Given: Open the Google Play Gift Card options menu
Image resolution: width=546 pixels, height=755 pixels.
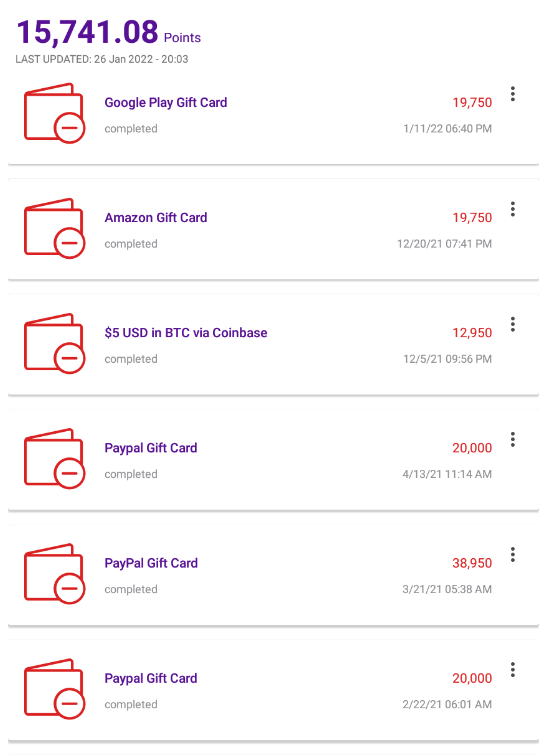Looking at the screenshot, I should coord(513,94).
